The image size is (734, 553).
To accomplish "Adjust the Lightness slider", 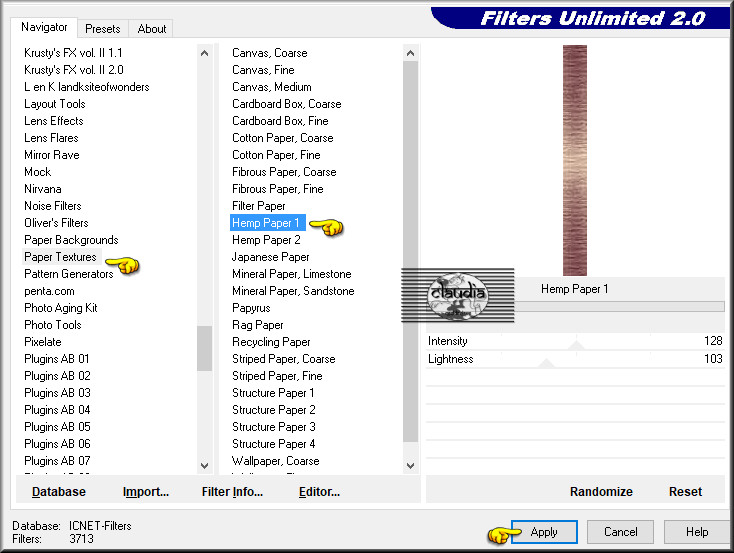I will [546, 363].
